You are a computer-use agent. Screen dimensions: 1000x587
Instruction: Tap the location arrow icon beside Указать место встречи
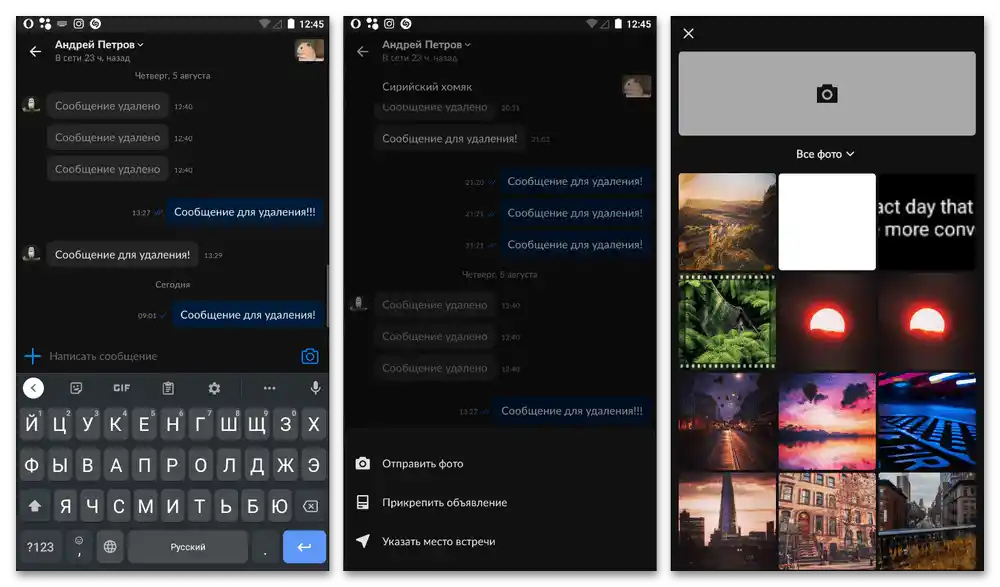point(362,541)
